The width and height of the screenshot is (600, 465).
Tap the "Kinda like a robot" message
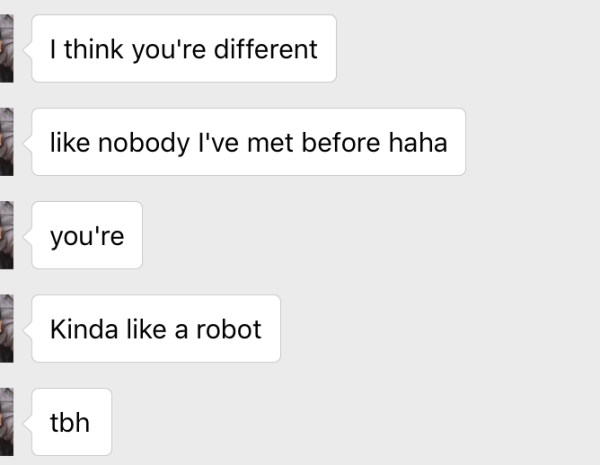click(156, 328)
